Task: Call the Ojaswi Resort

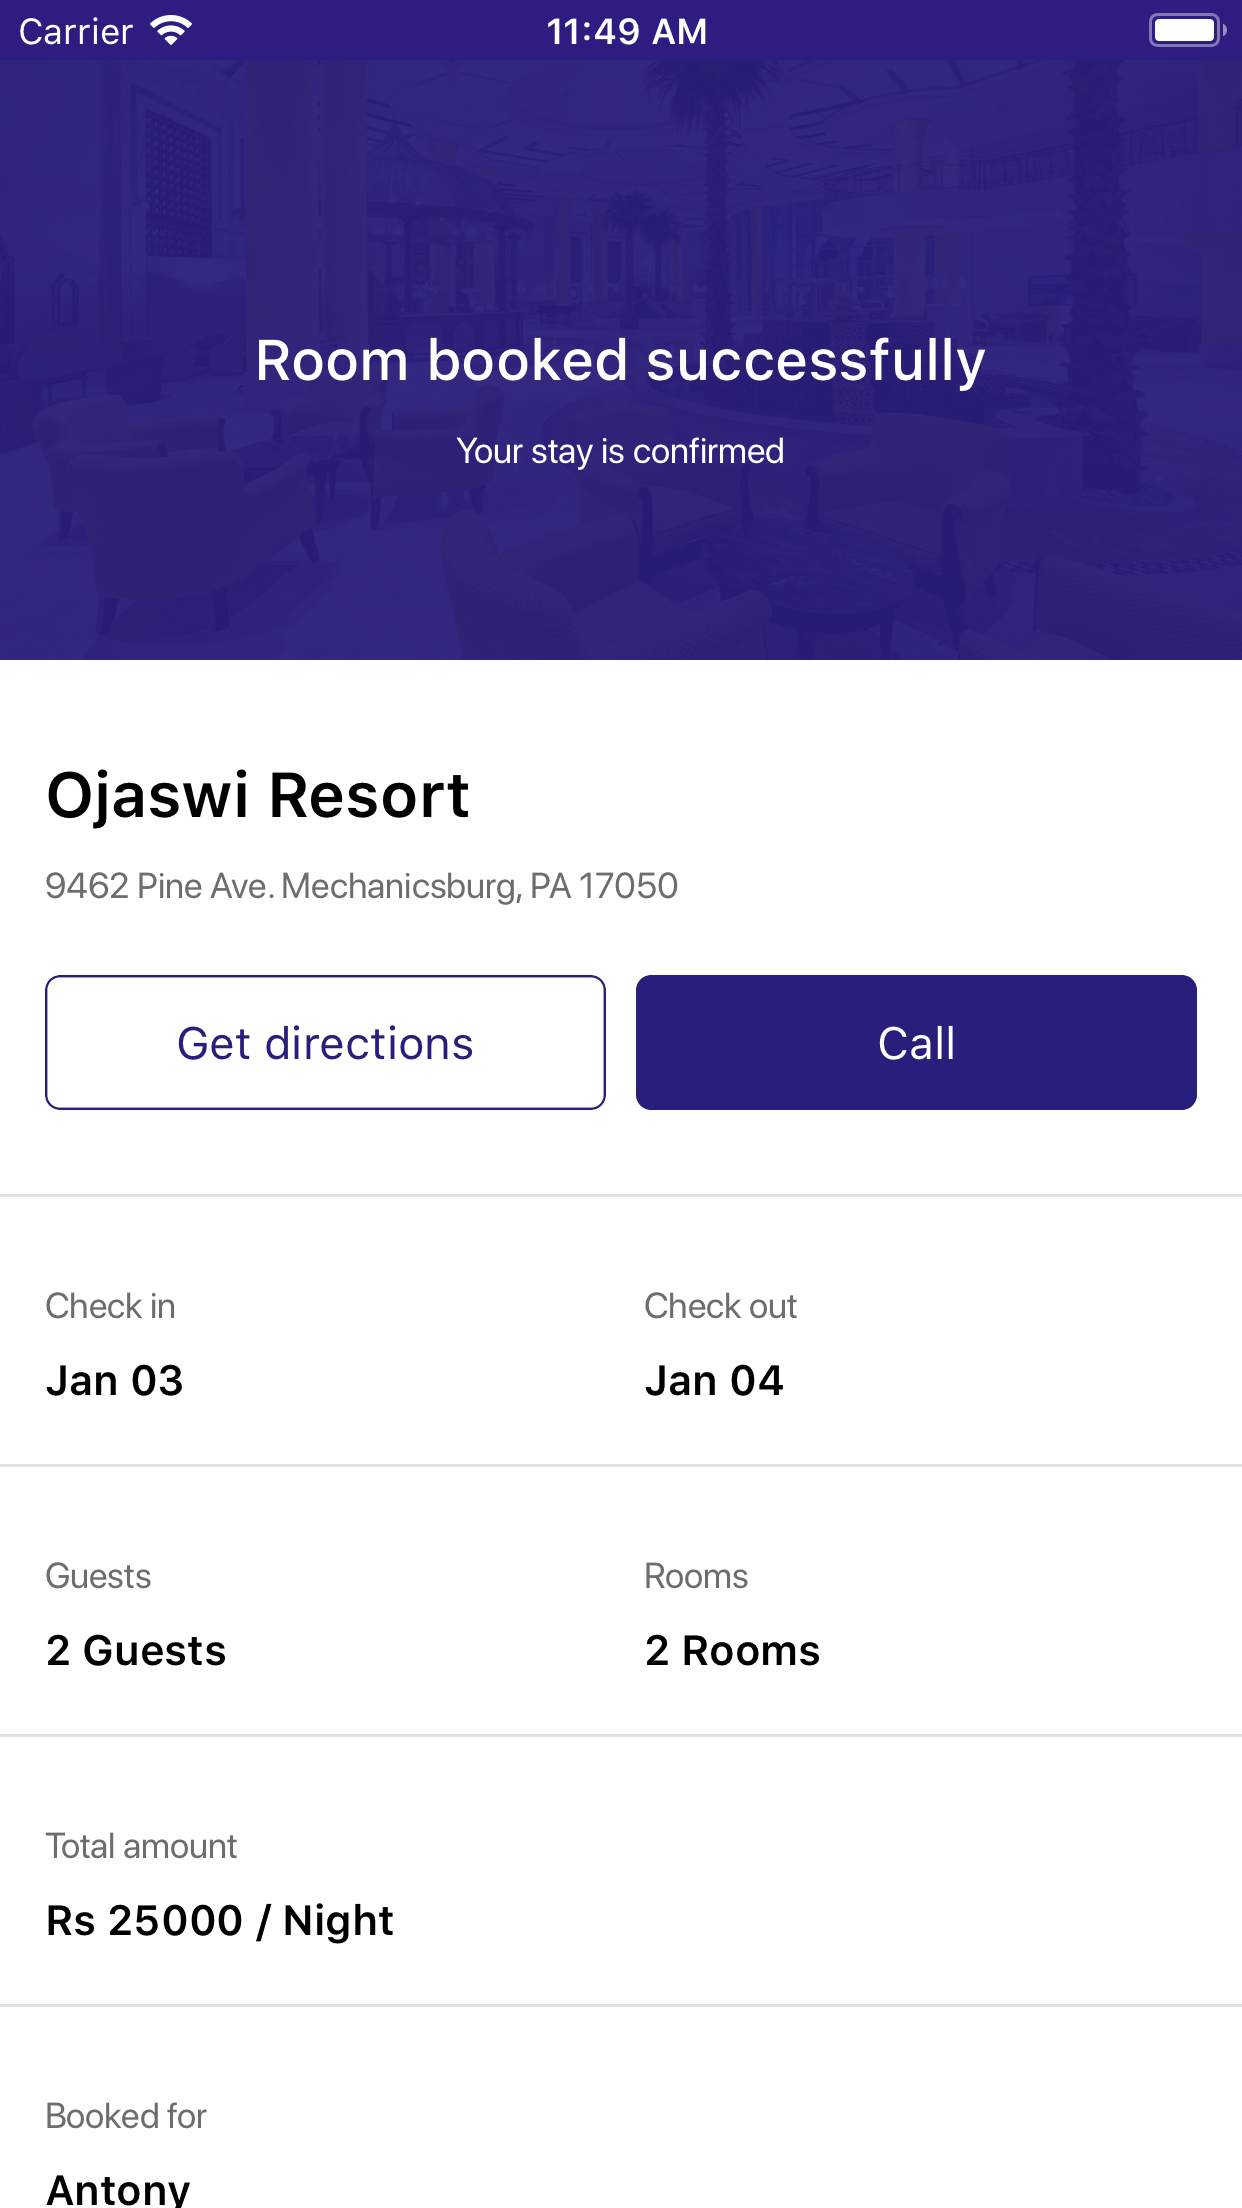Action: [x=916, y=1042]
